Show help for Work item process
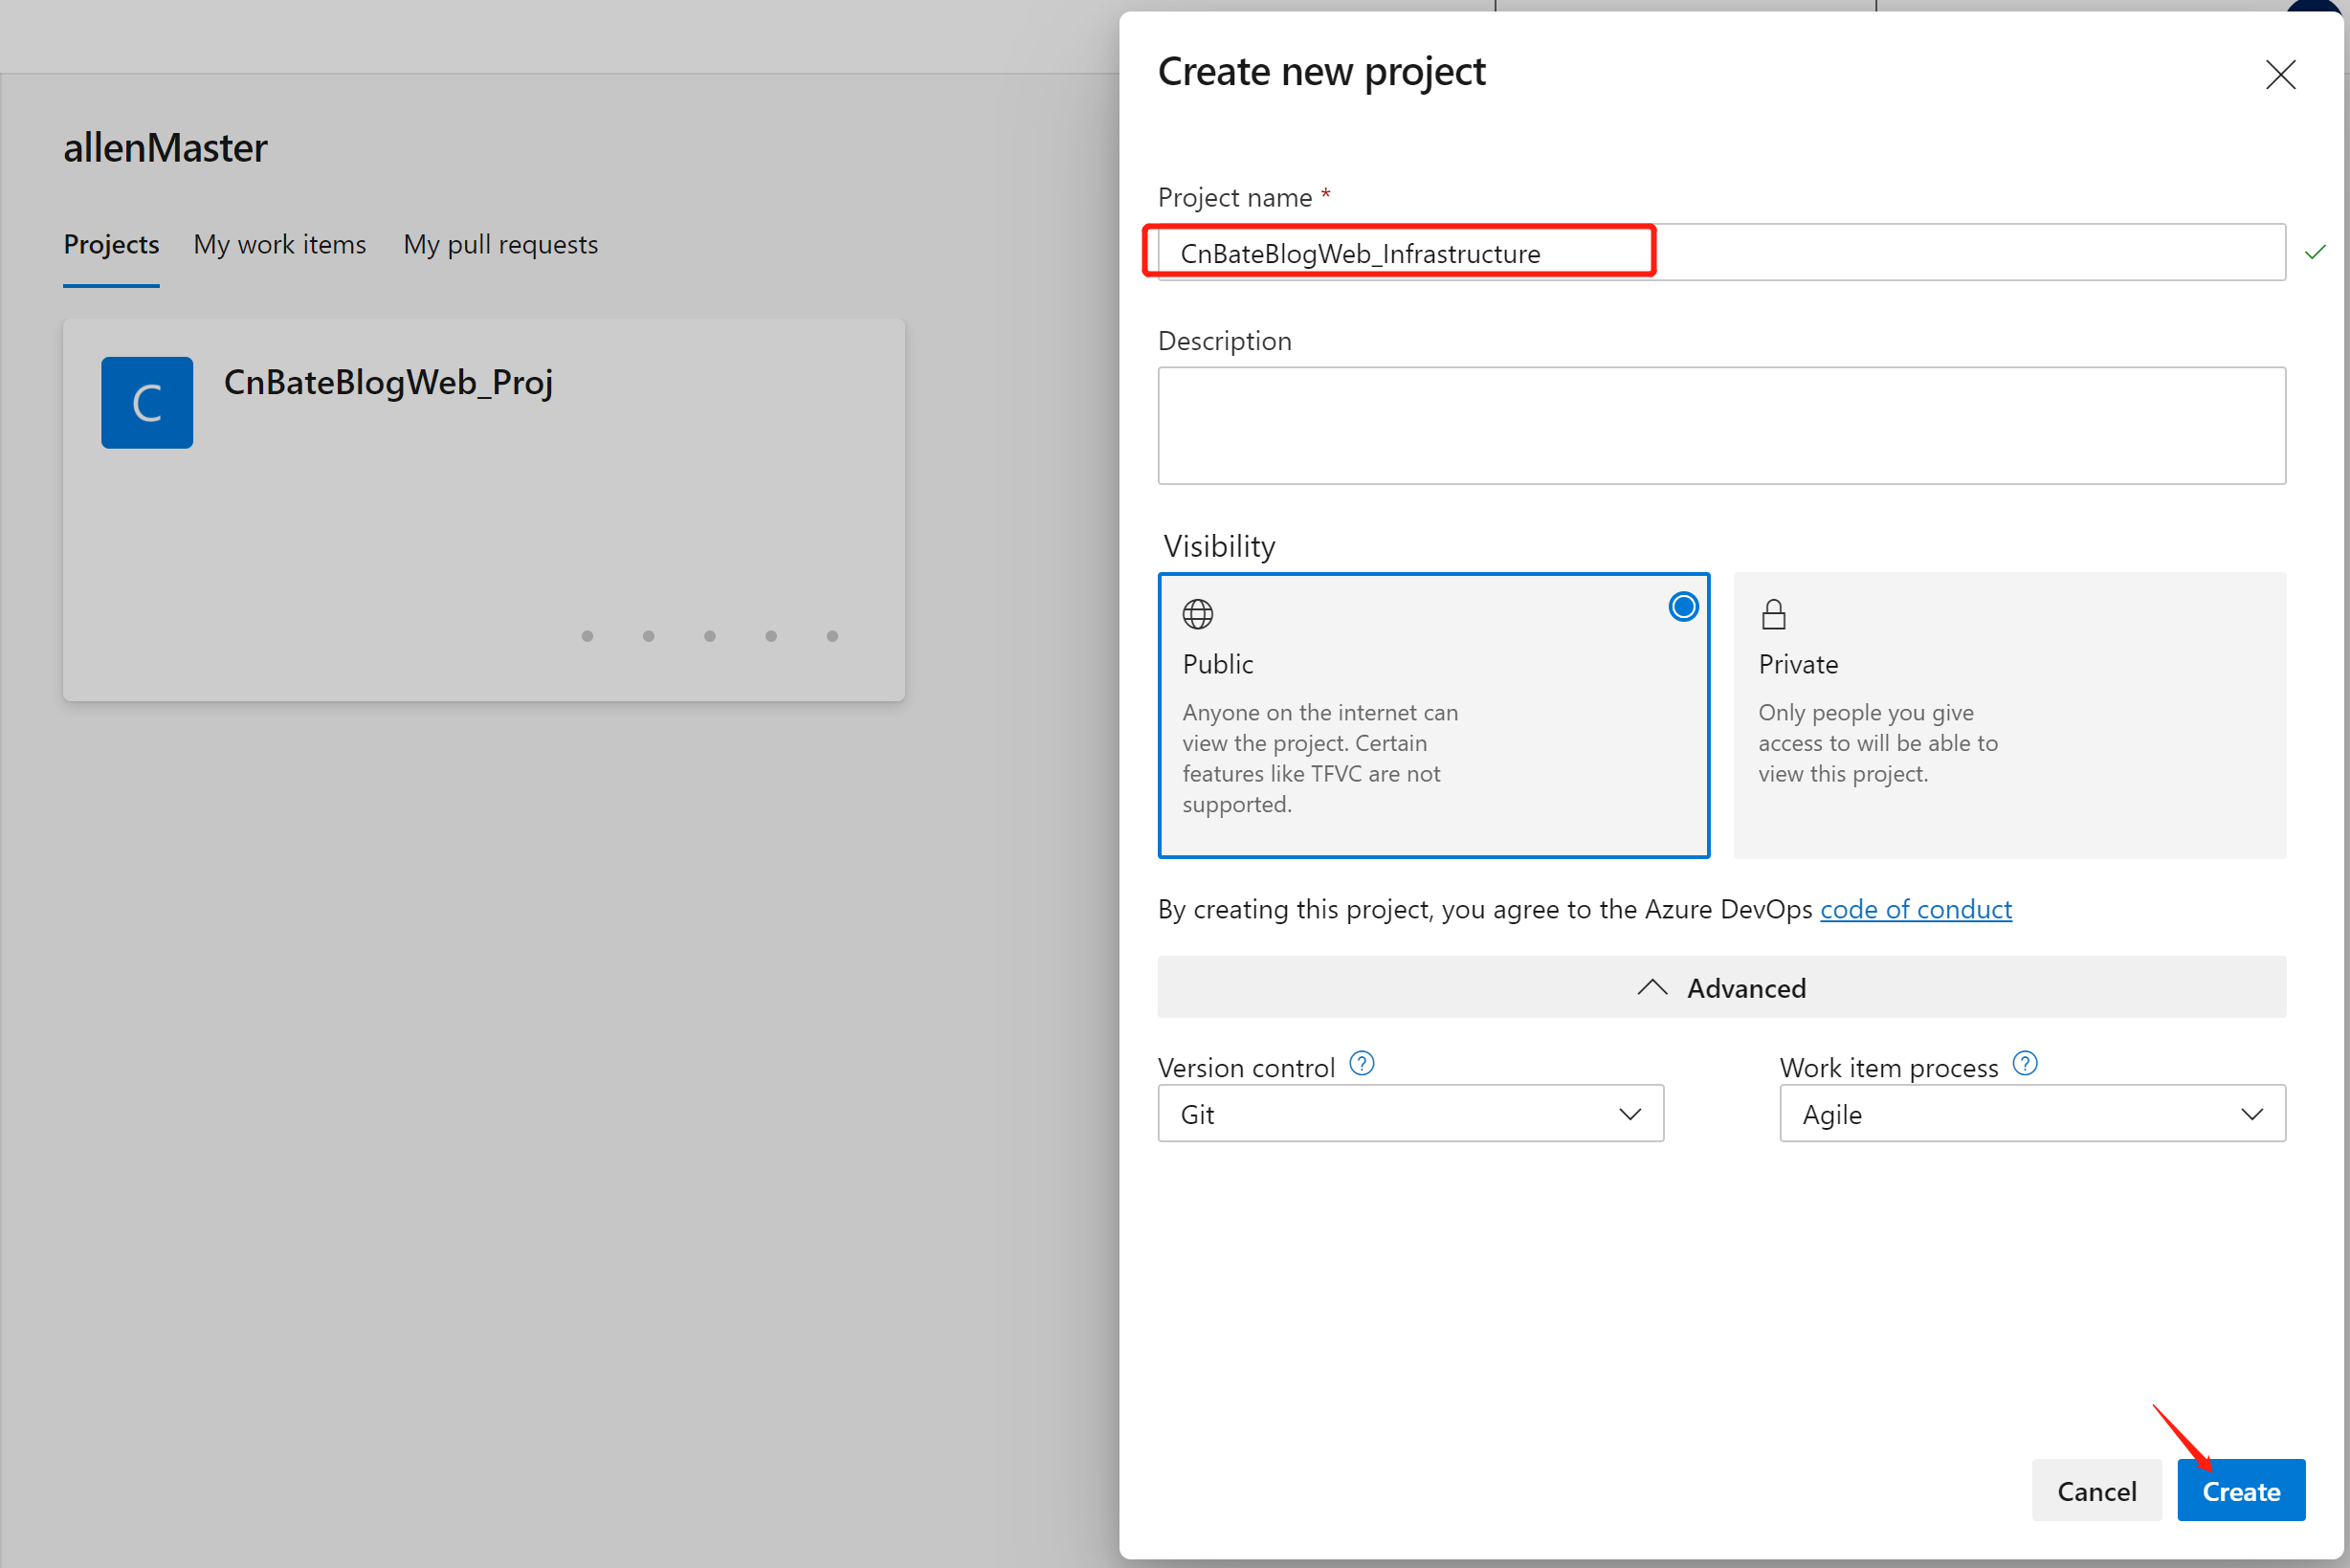The image size is (2350, 1568). tap(2025, 1064)
